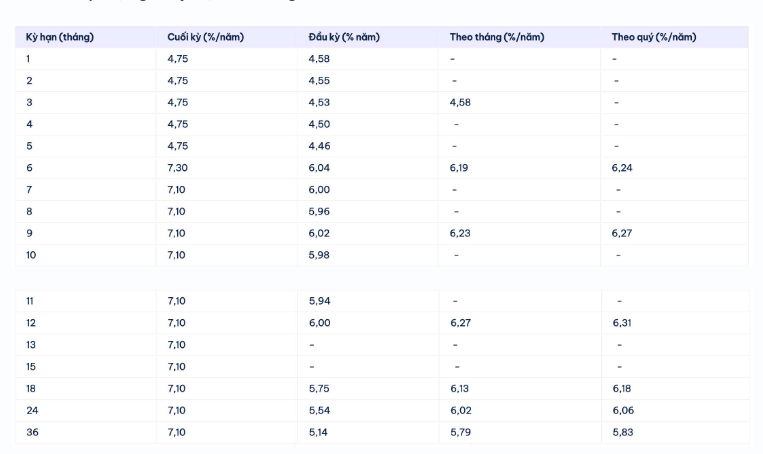
Task: Click the "Theo tháng (%/năm)" column header
Action: pos(497,37)
